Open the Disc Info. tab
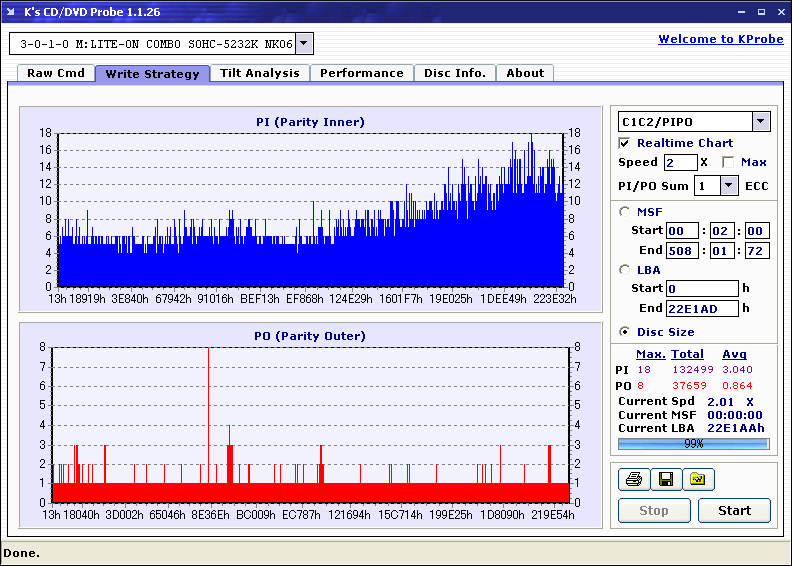The height and width of the screenshot is (566, 792). tap(455, 73)
